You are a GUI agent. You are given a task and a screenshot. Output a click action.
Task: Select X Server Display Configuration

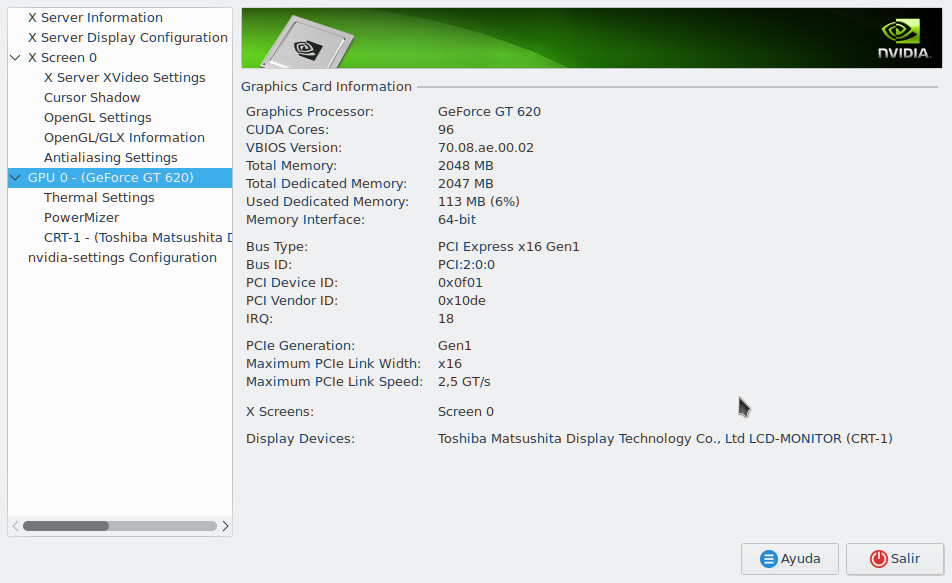128,38
